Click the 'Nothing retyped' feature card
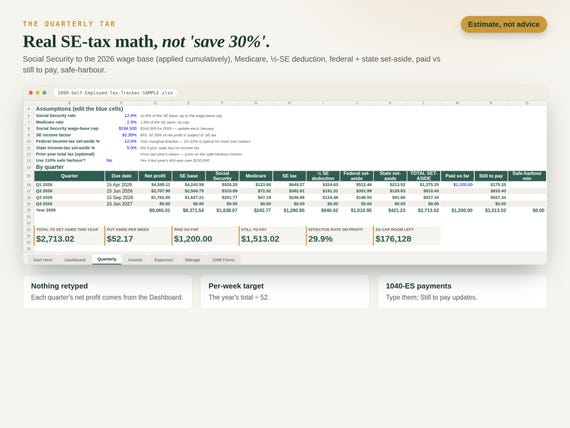Viewport: 570px width, 428px height. tap(108, 292)
